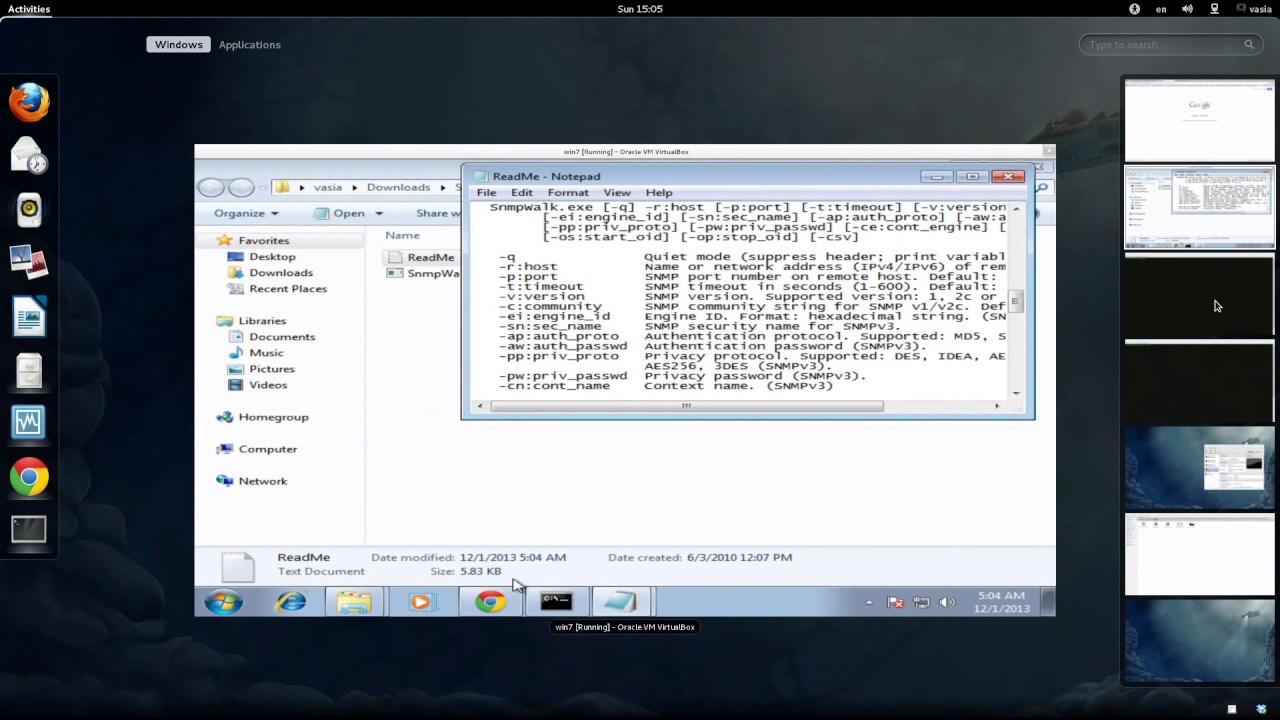The image size is (1280, 720).
Task: Select the last workspace thumbnail
Action: pos(1200,640)
